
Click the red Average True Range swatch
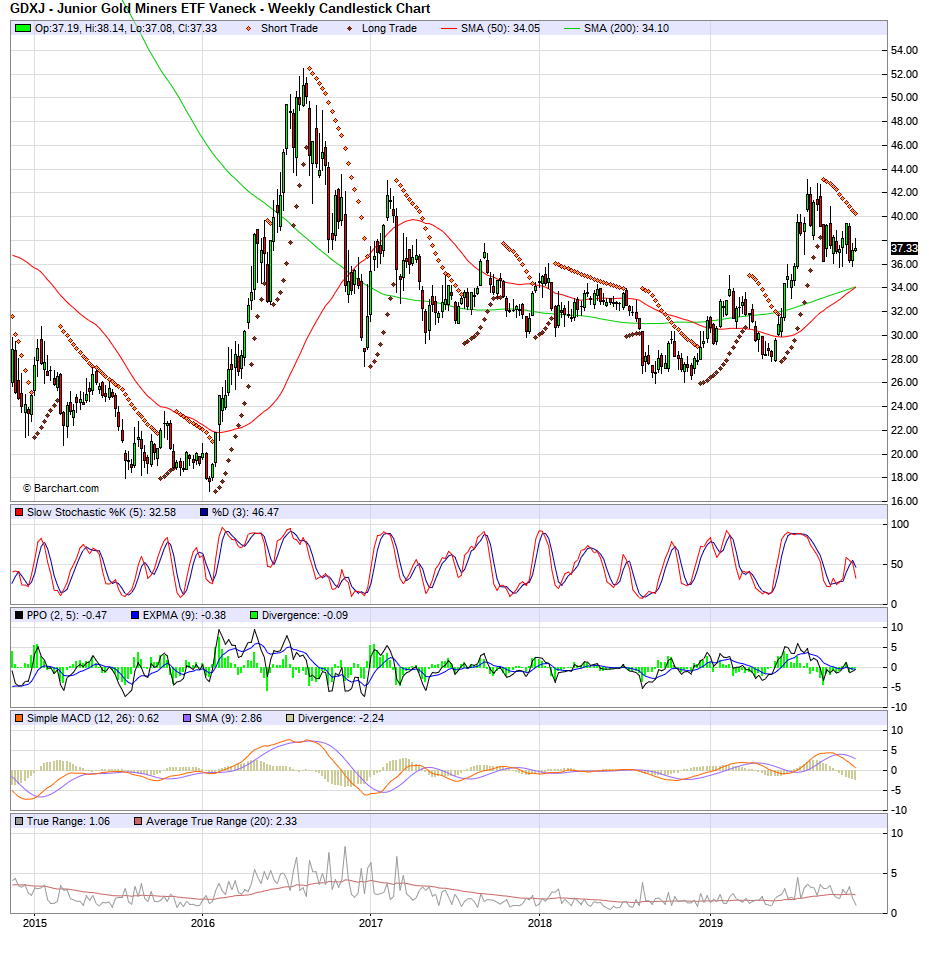[138, 821]
